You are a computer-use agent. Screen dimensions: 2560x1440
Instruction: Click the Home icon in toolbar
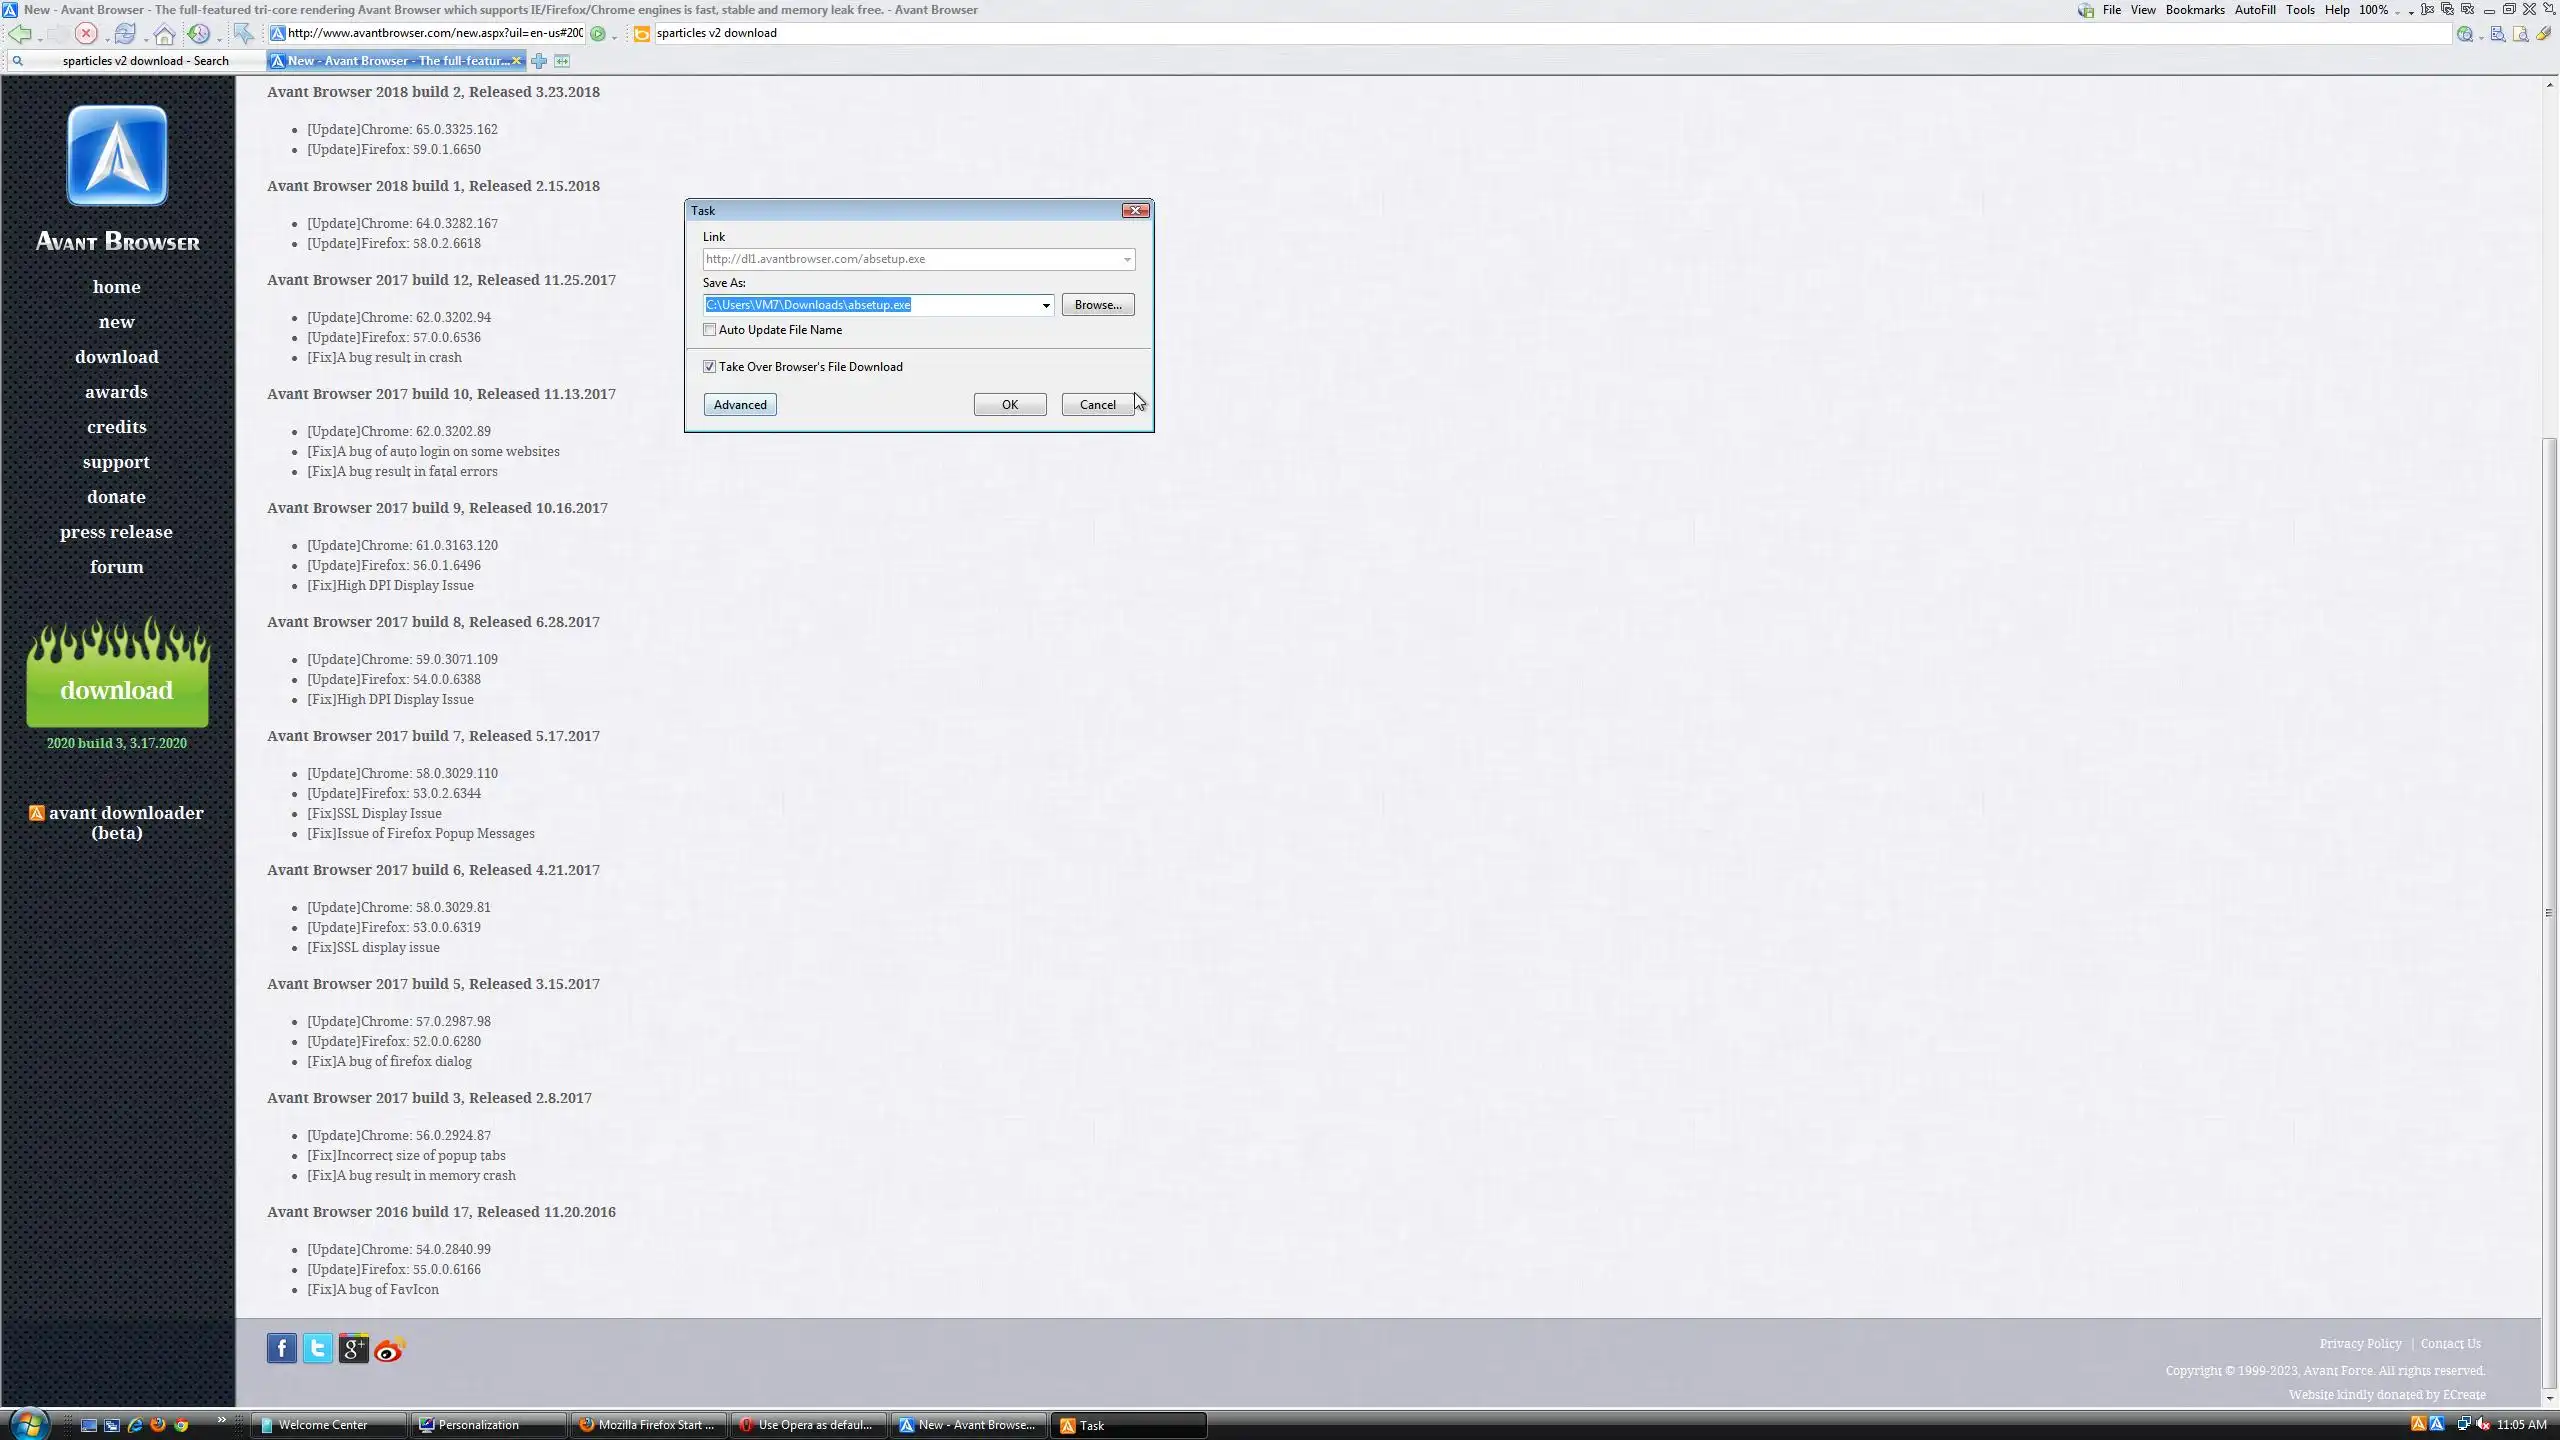pos(164,34)
